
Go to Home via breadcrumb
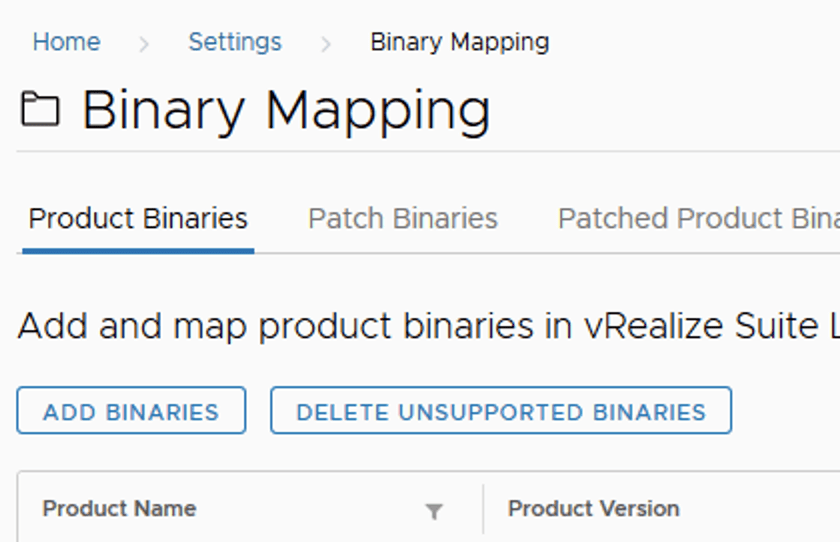(x=66, y=42)
